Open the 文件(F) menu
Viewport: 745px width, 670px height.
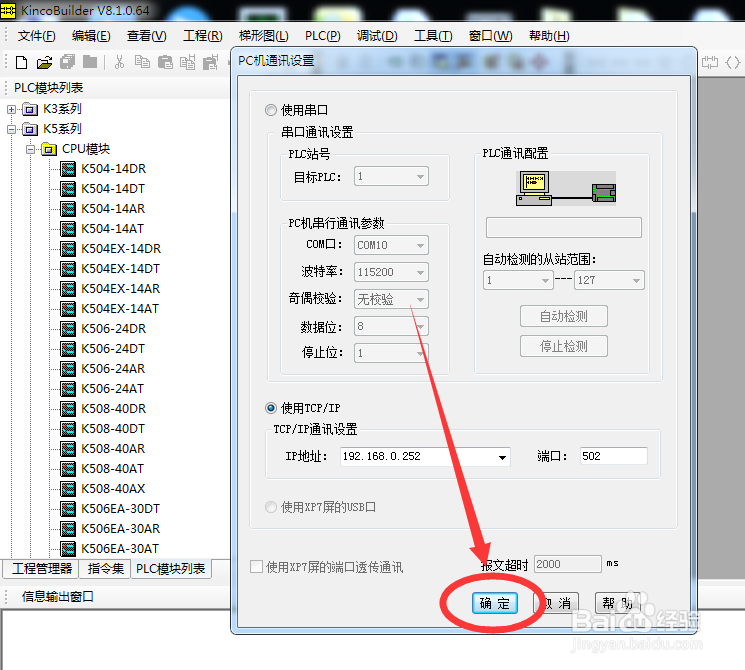(x=37, y=36)
